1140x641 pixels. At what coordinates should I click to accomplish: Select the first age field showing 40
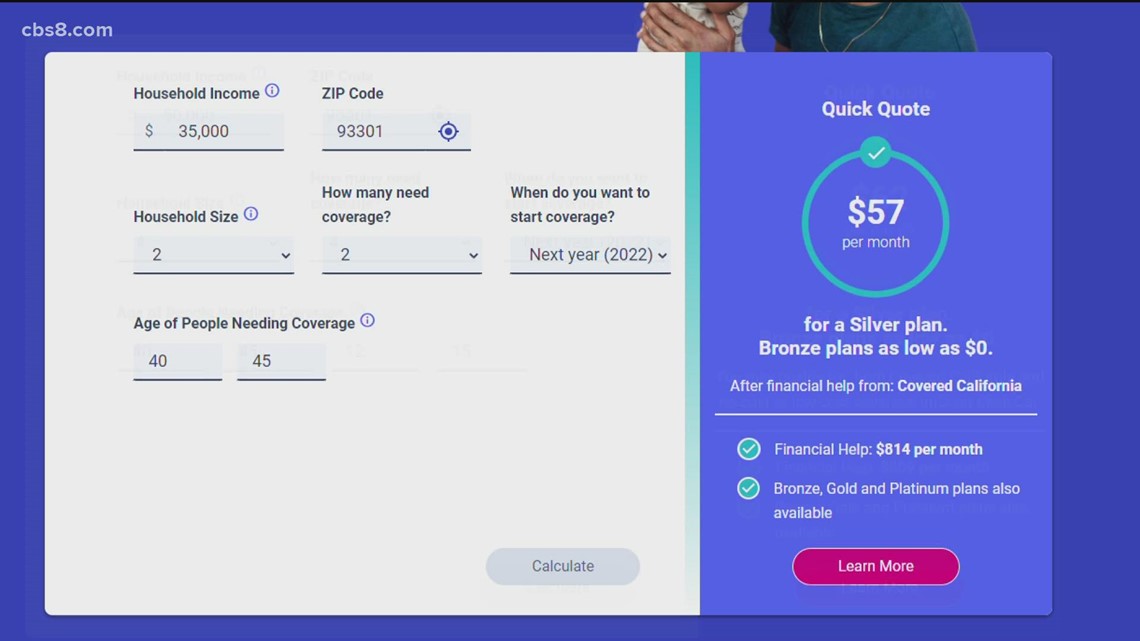tap(177, 361)
